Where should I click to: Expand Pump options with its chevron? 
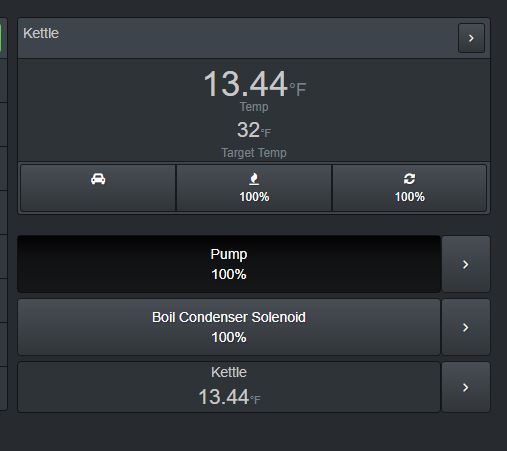(x=466, y=264)
